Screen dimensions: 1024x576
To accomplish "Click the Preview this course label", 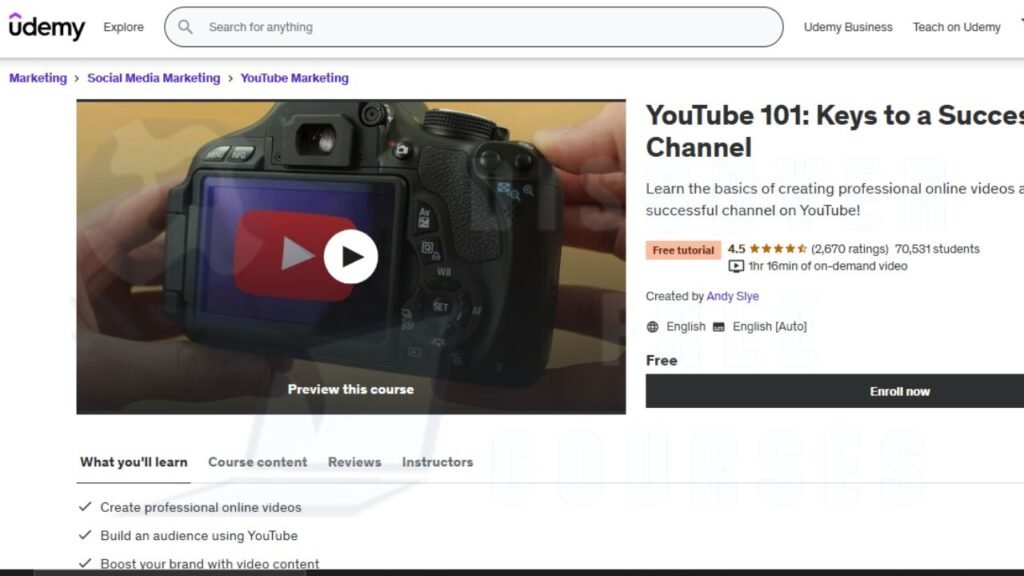I will pos(351,389).
